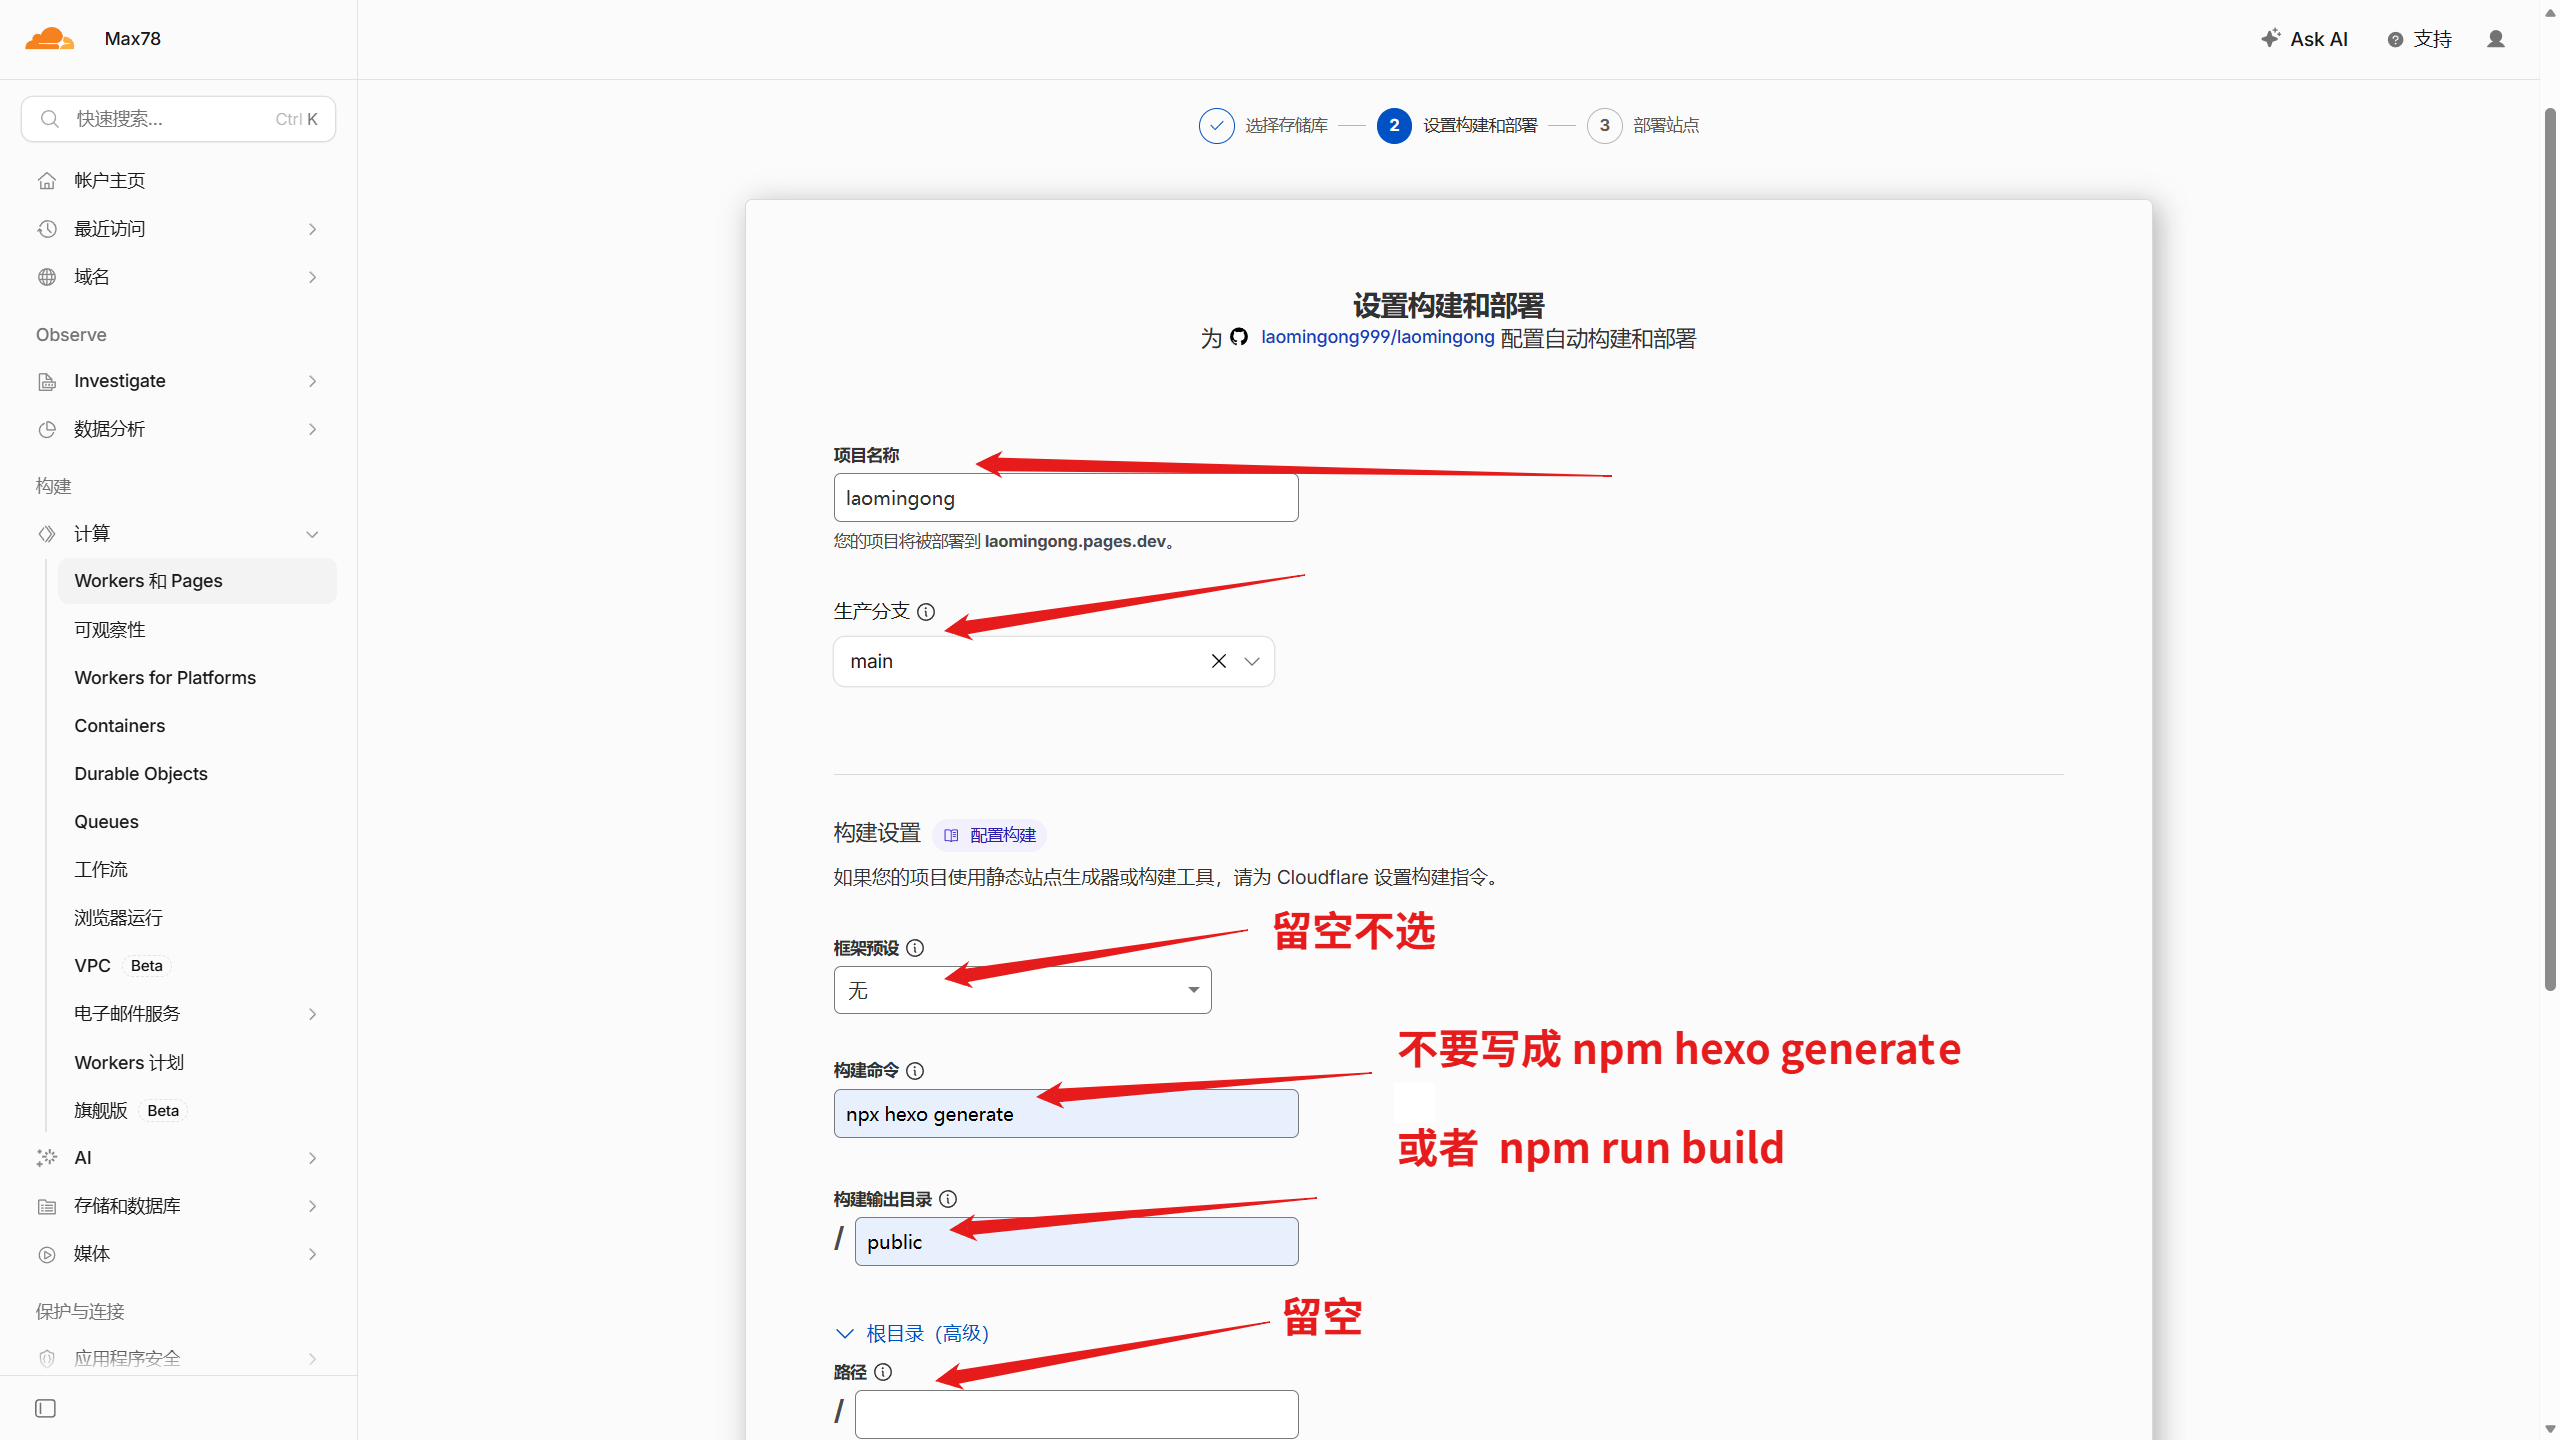Screen dimensions: 2560x1440
Task: Click the info icon next to 框架预设
Action: [x=915, y=948]
